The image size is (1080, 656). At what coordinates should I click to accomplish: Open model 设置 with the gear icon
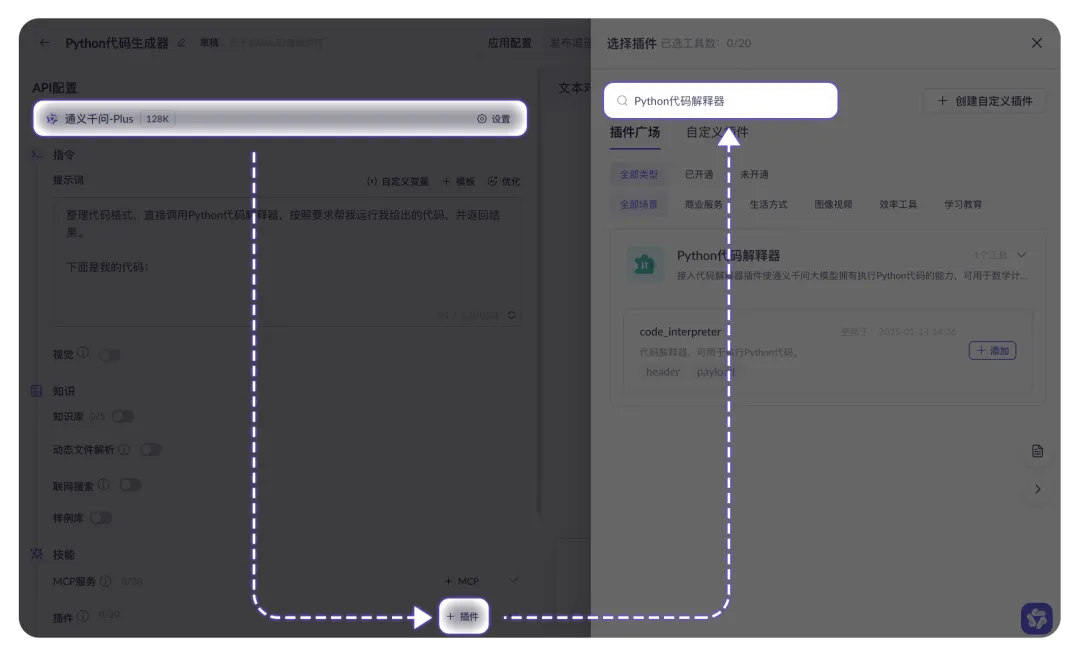coord(494,119)
